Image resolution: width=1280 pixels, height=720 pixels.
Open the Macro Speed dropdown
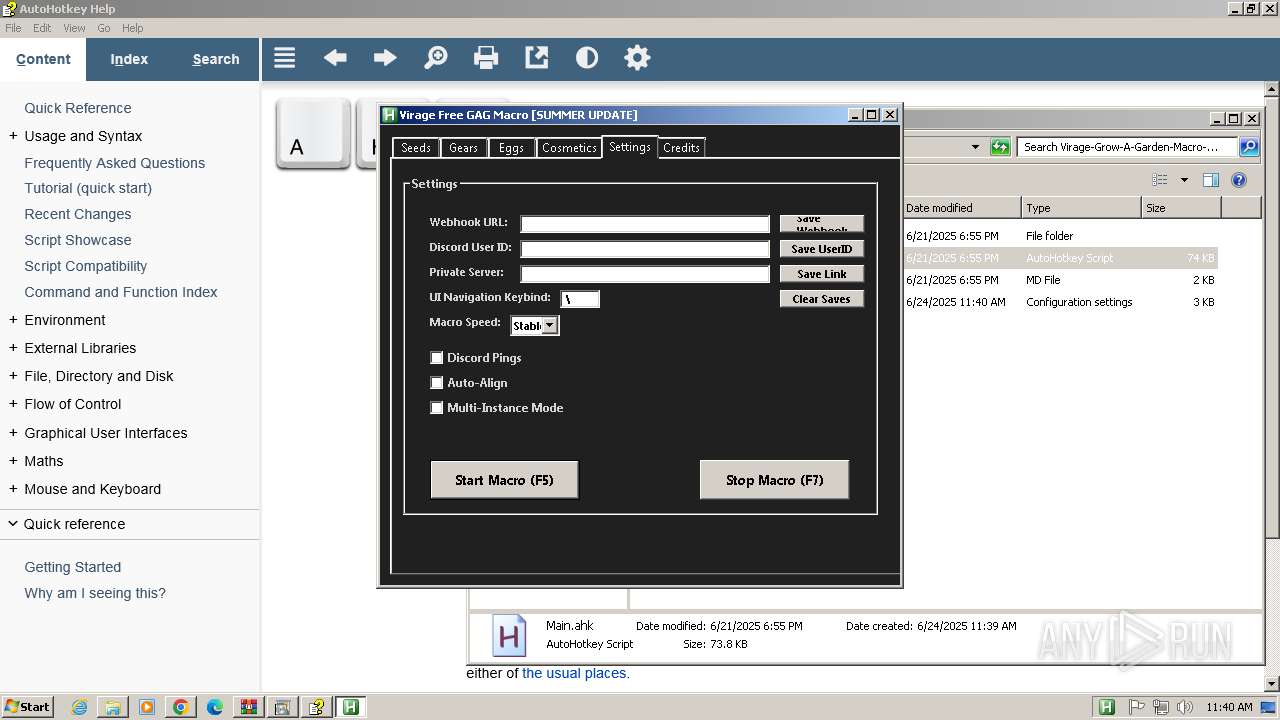549,325
